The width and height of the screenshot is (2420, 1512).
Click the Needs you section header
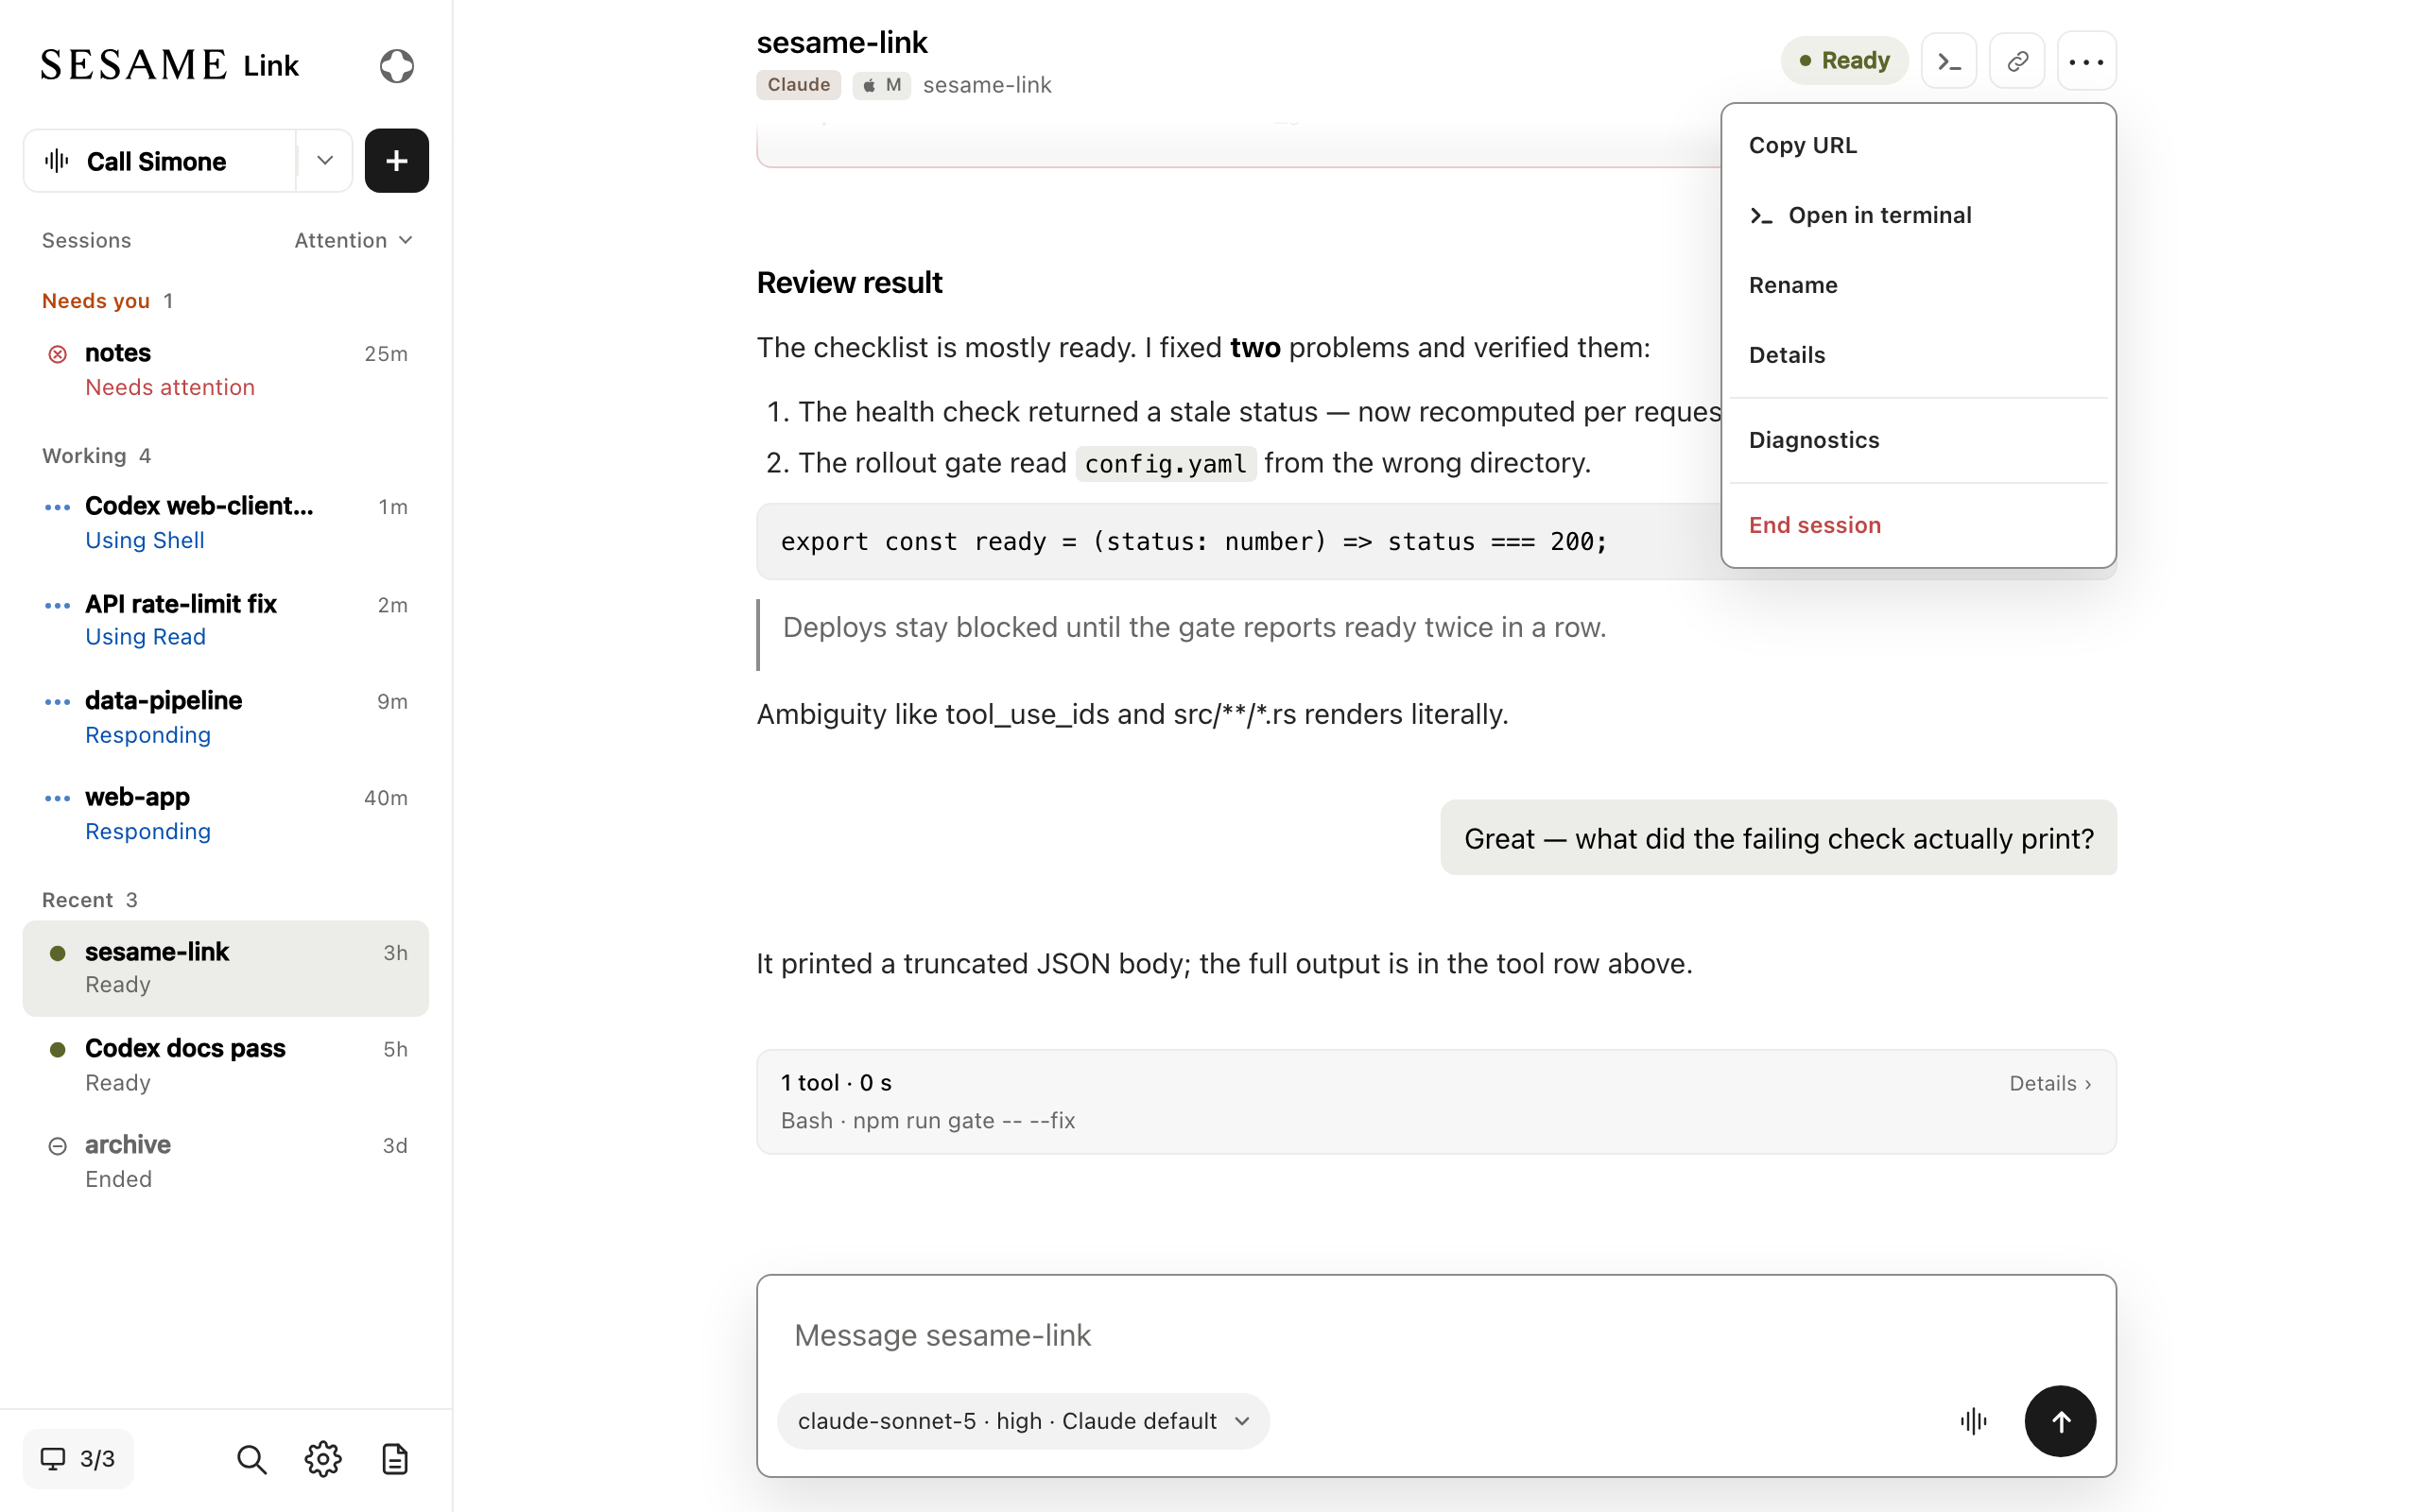108,301
